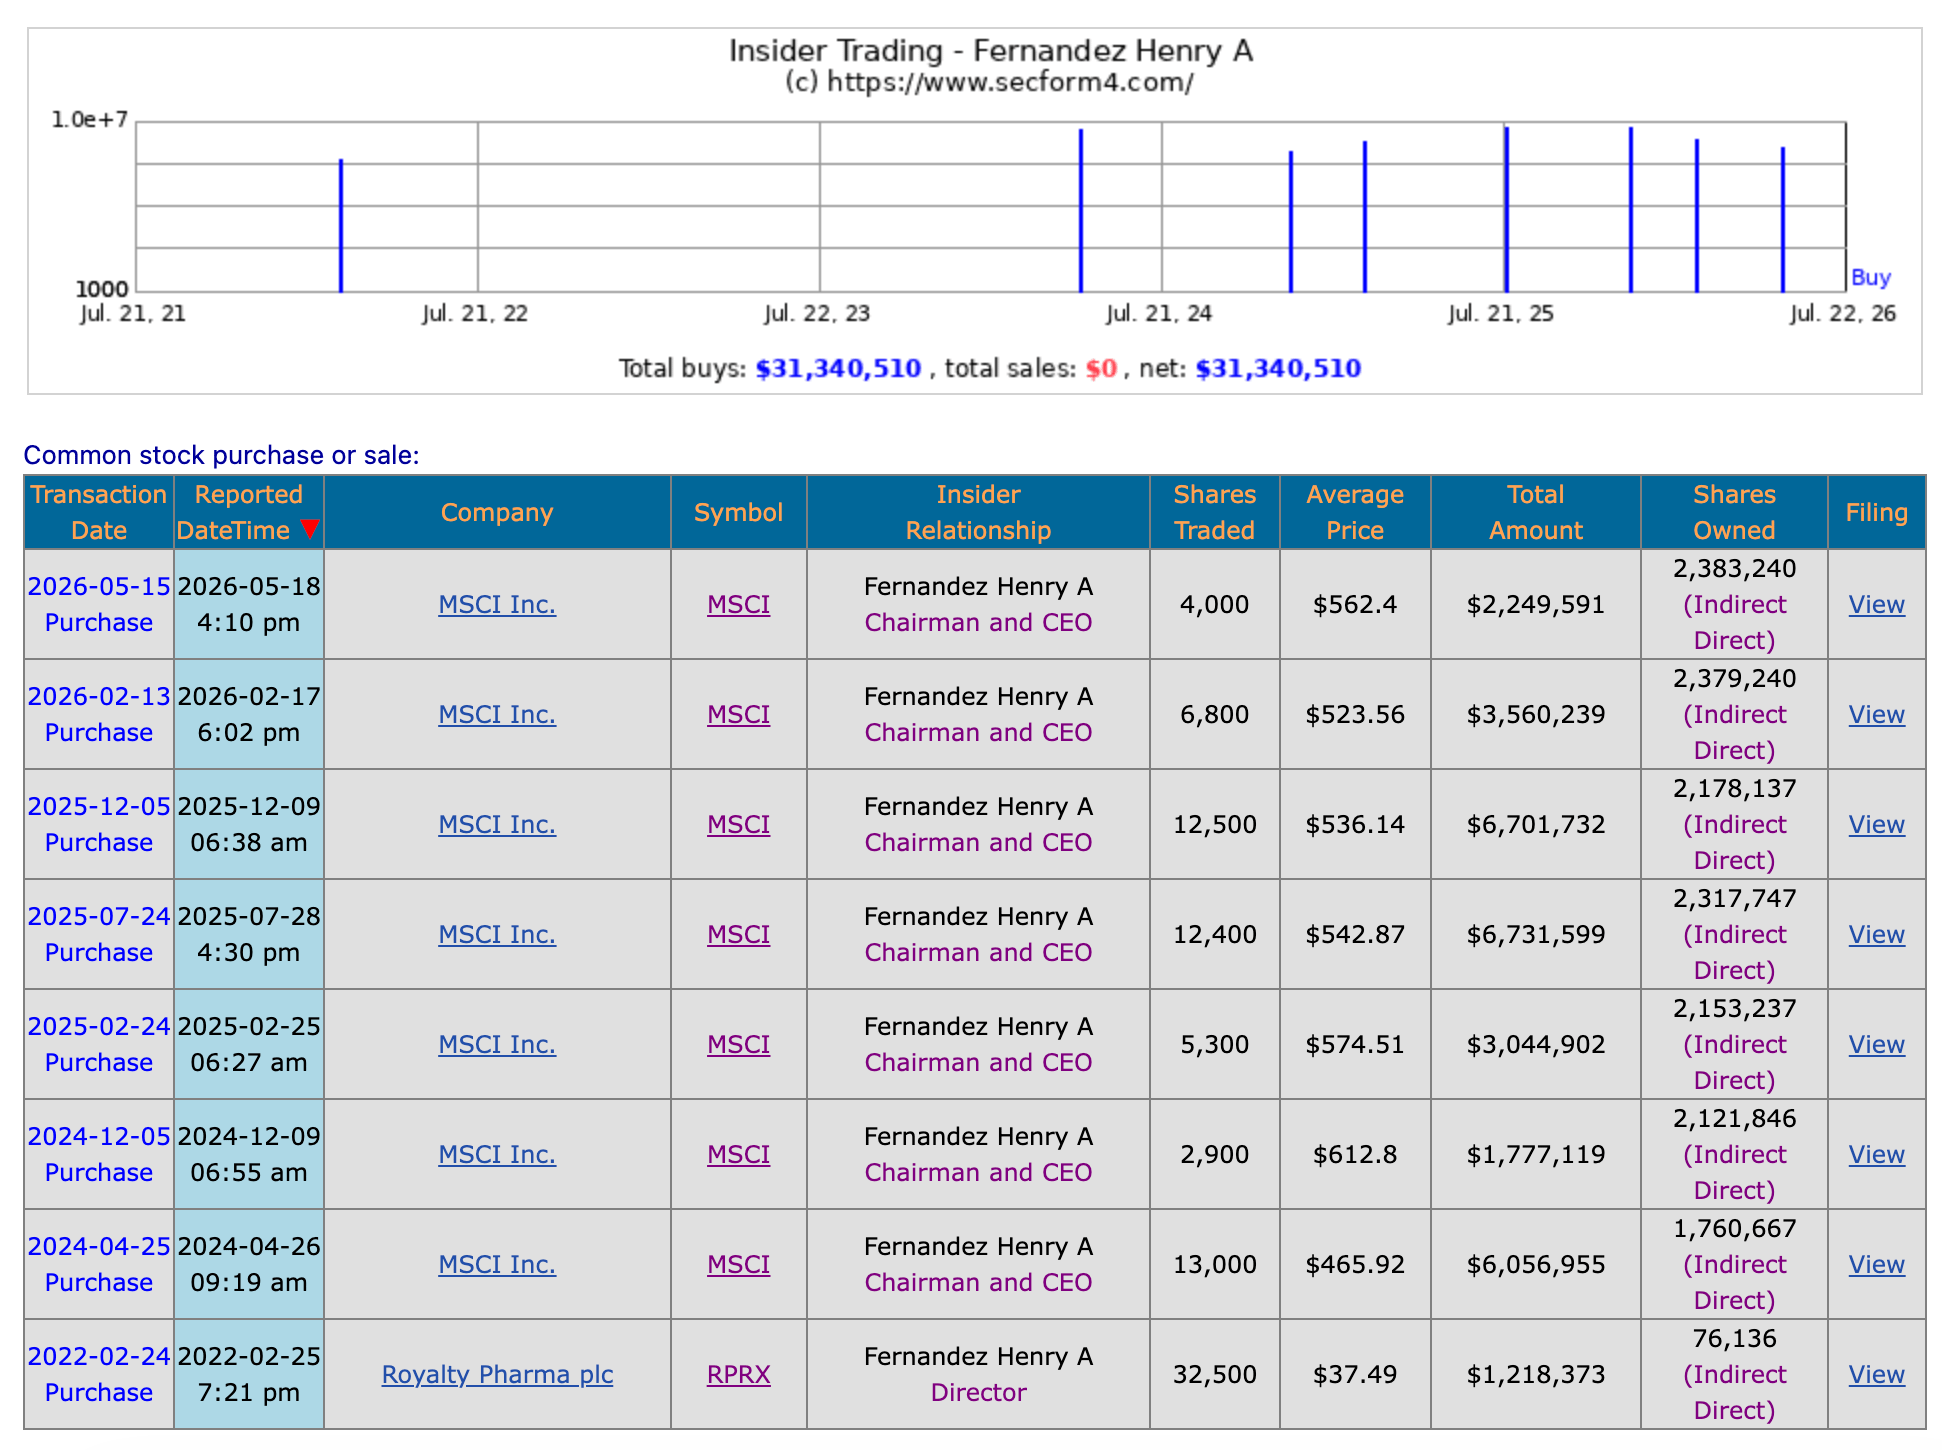Sort by the Symbol column header
Screen dimensions: 1942x1450
point(739,512)
